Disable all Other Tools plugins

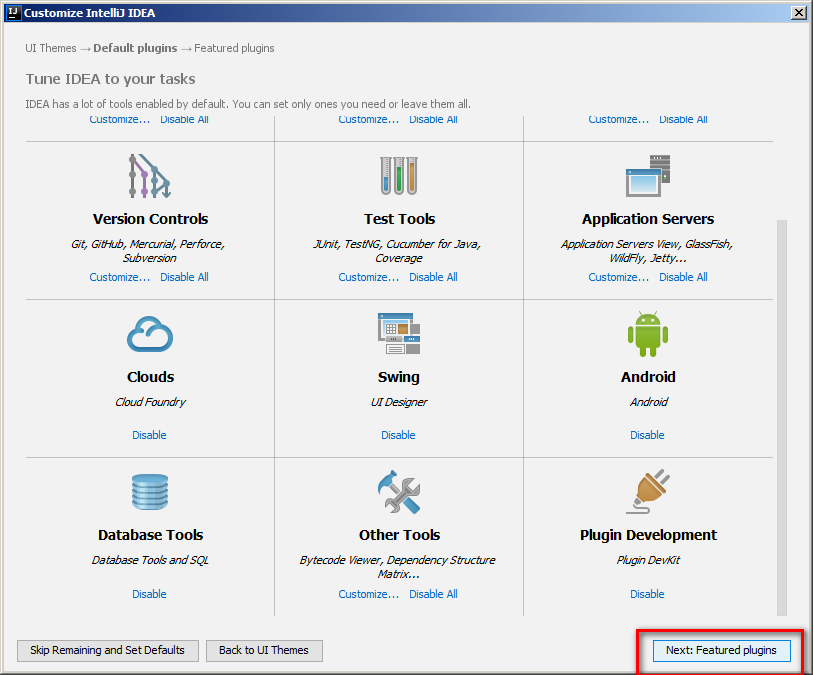[433, 594]
